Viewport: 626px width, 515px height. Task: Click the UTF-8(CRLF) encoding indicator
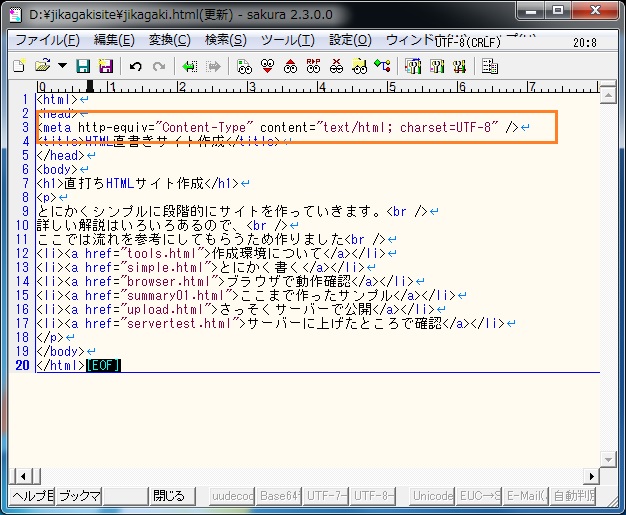point(467,42)
